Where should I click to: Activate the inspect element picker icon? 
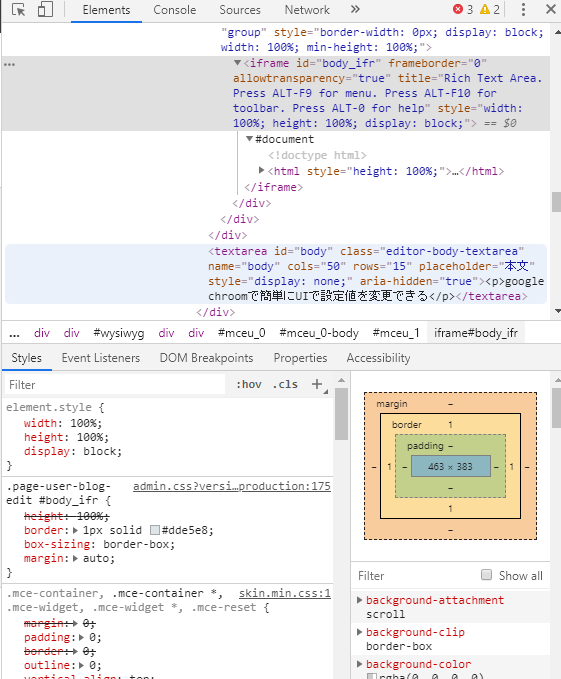(x=19, y=10)
